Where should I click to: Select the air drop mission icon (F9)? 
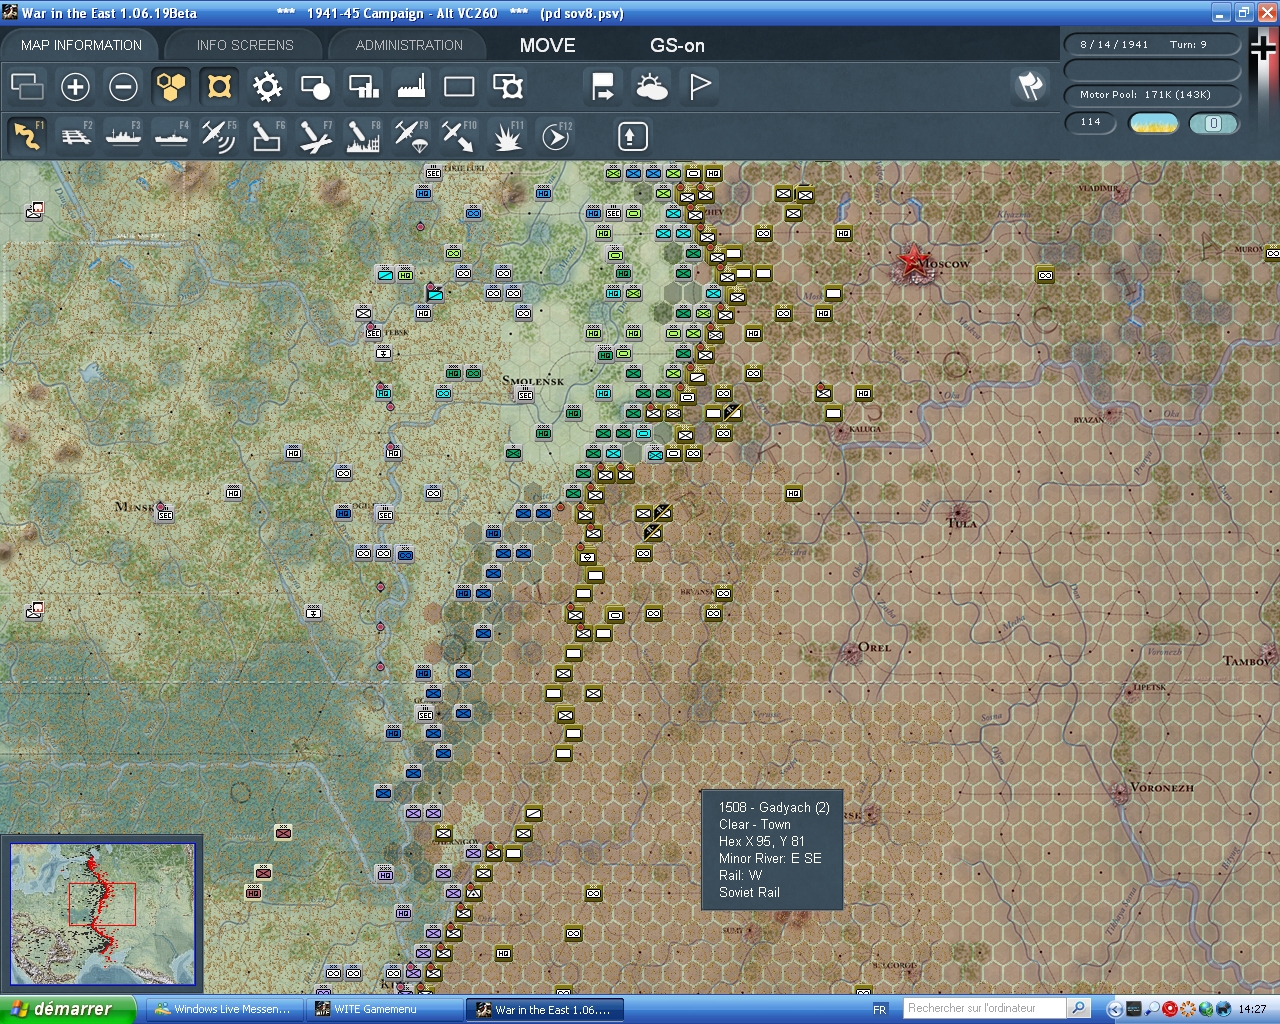411,135
